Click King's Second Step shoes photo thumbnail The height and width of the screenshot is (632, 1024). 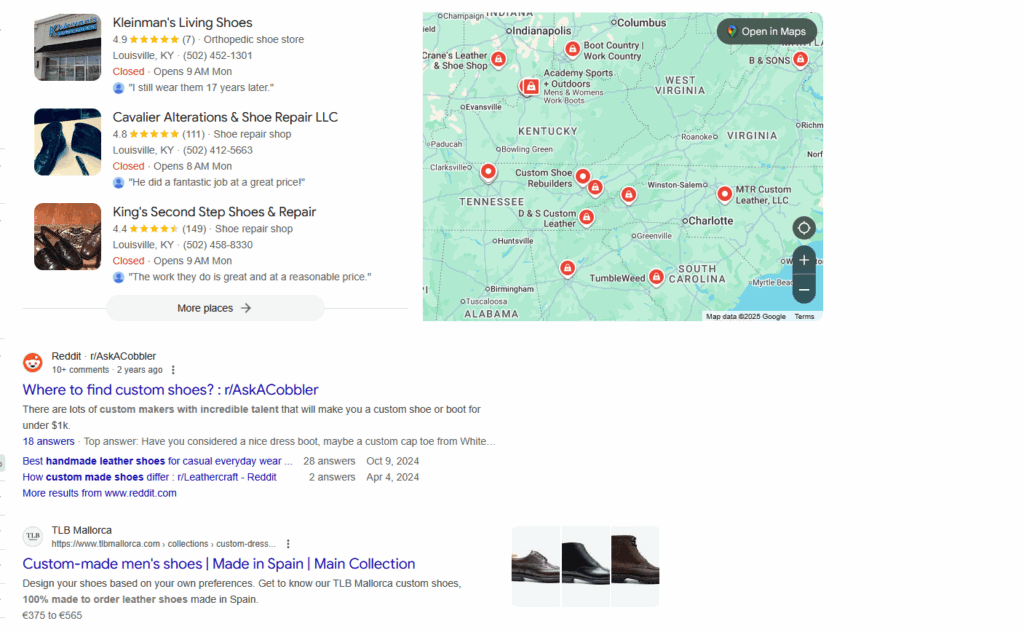pyautogui.click(x=68, y=236)
